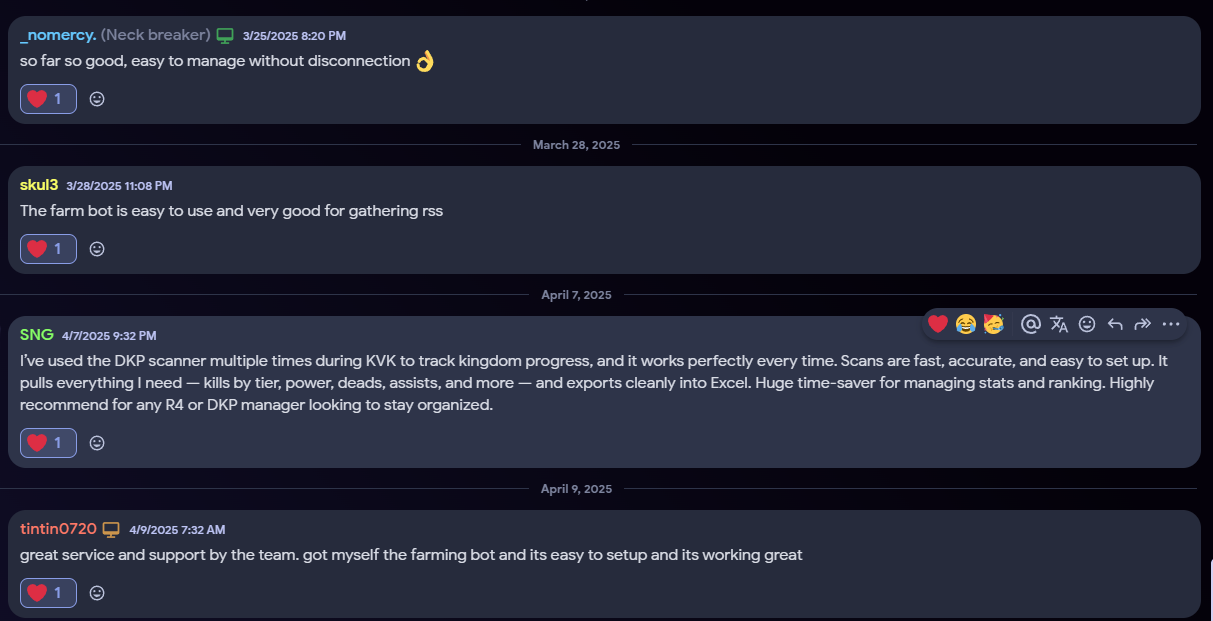This screenshot has height=621, width=1213.
Task: Add reaction smiley under tintin0720's message
Action: (x=97, y=593)
